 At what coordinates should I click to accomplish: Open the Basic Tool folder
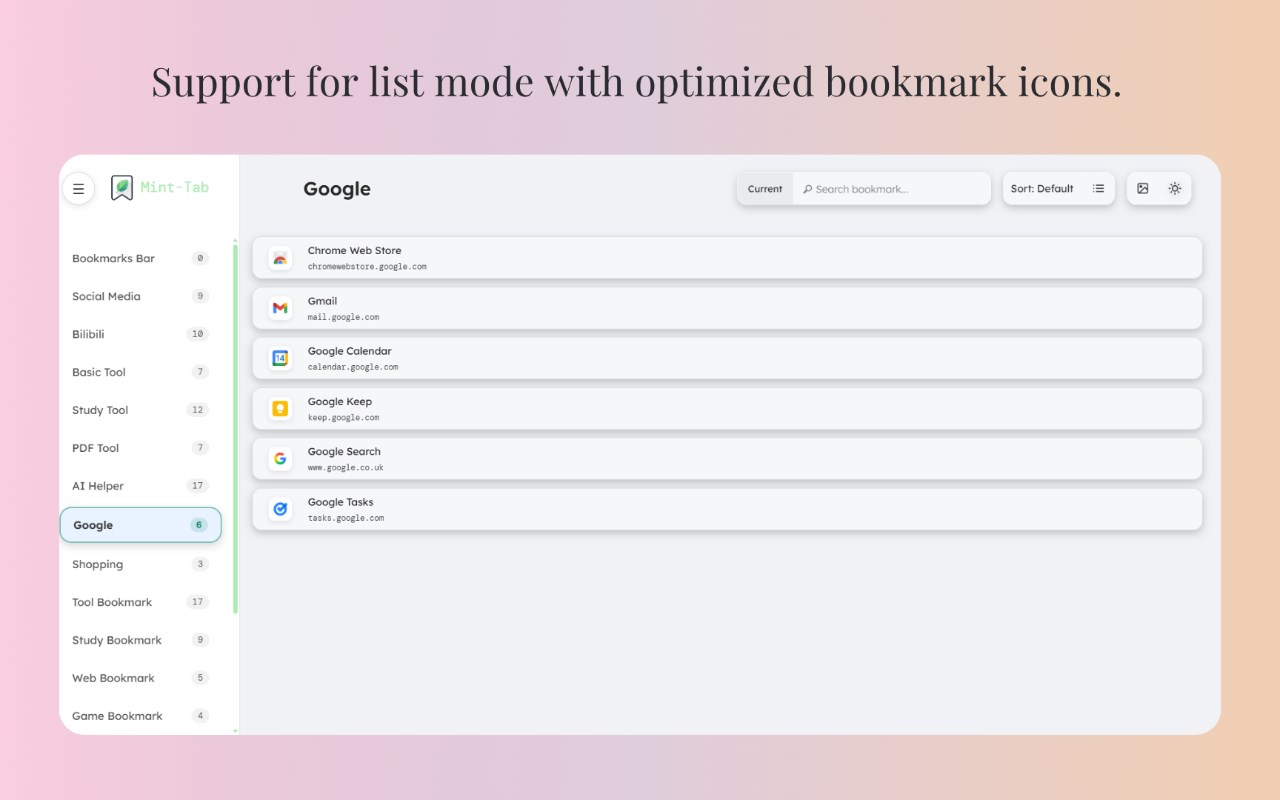(140, 372)
